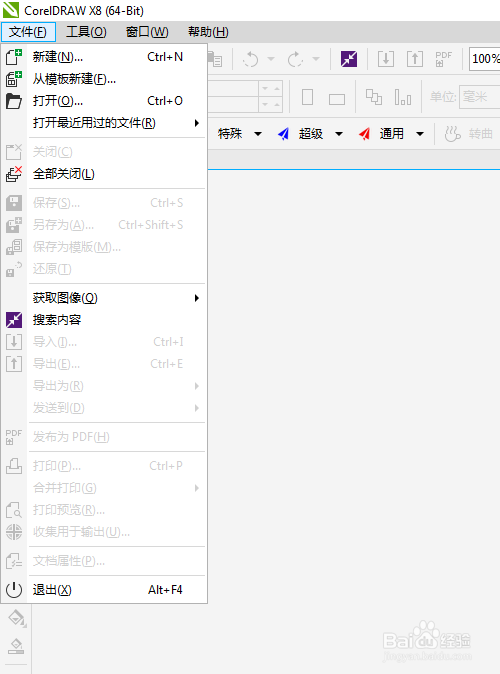Open the redo history dropdown arrow
This screenshot has height=674, width=500.
(x=316, y=59)
